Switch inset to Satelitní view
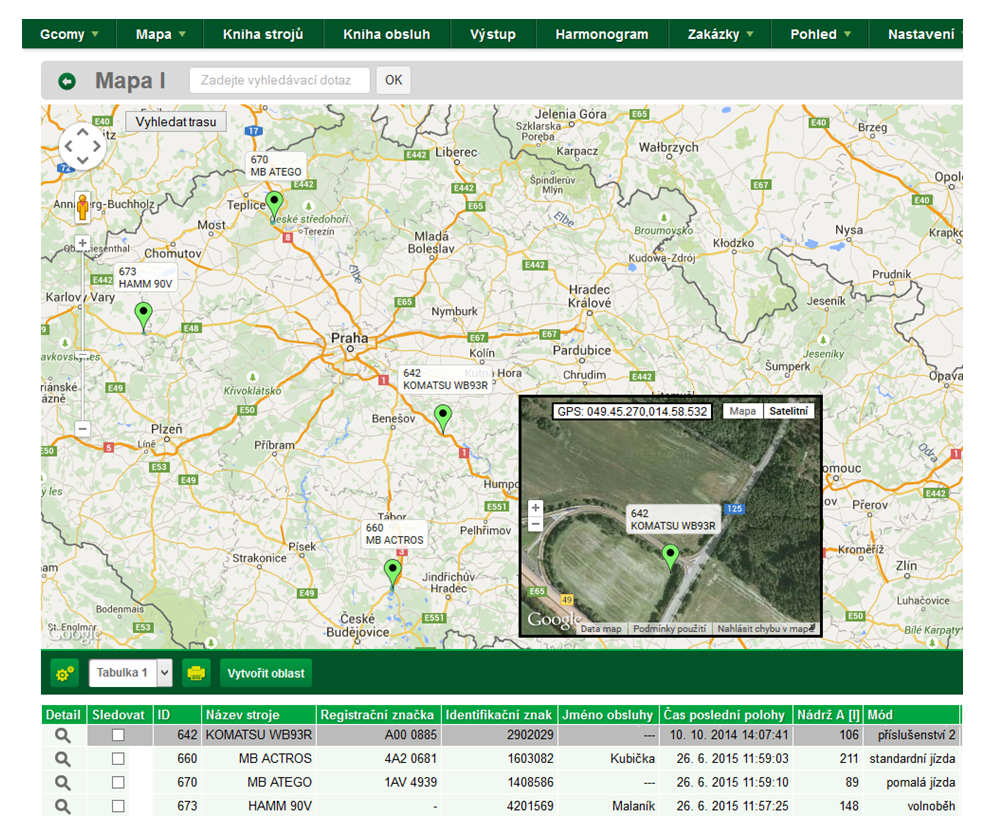The image size is (989, 838). click(x=788, y=411)
